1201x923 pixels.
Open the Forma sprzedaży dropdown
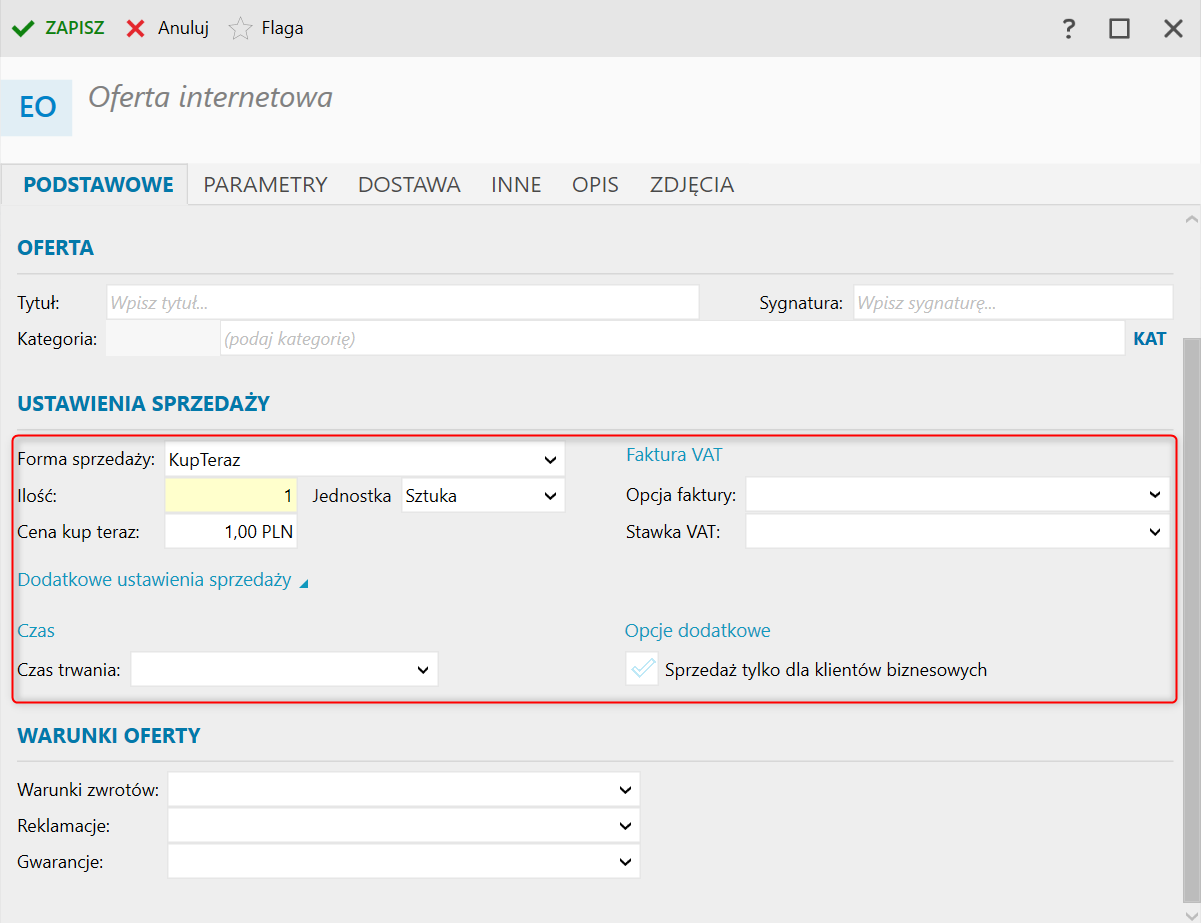point(364,460)
